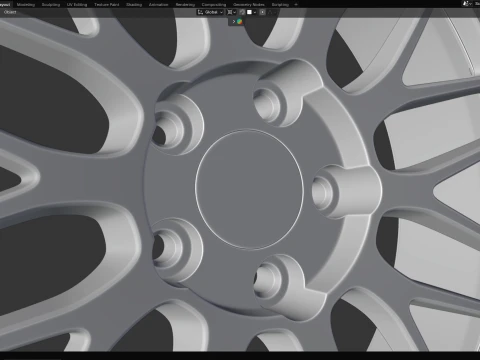Open the transform pivot point dropdown
The image size is (480, 360).
coord(231,12)
